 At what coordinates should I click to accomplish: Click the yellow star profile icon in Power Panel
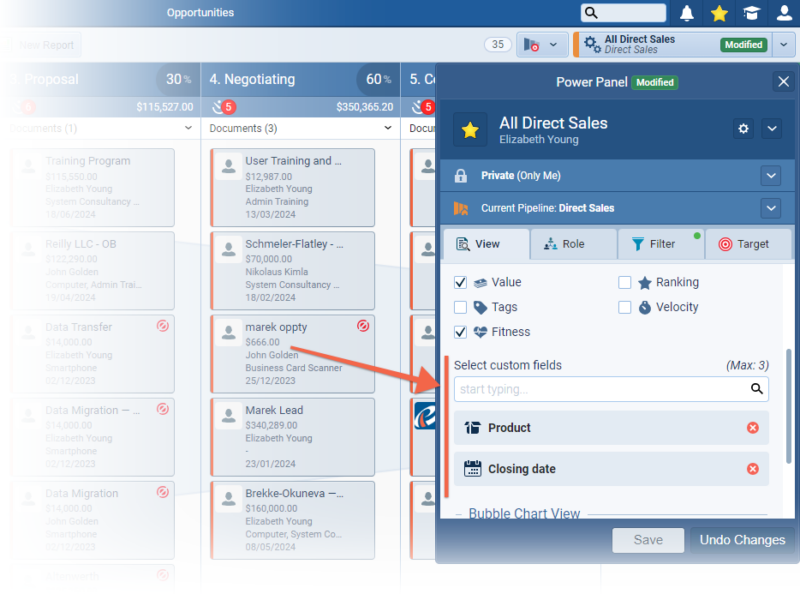click(470, 130)
